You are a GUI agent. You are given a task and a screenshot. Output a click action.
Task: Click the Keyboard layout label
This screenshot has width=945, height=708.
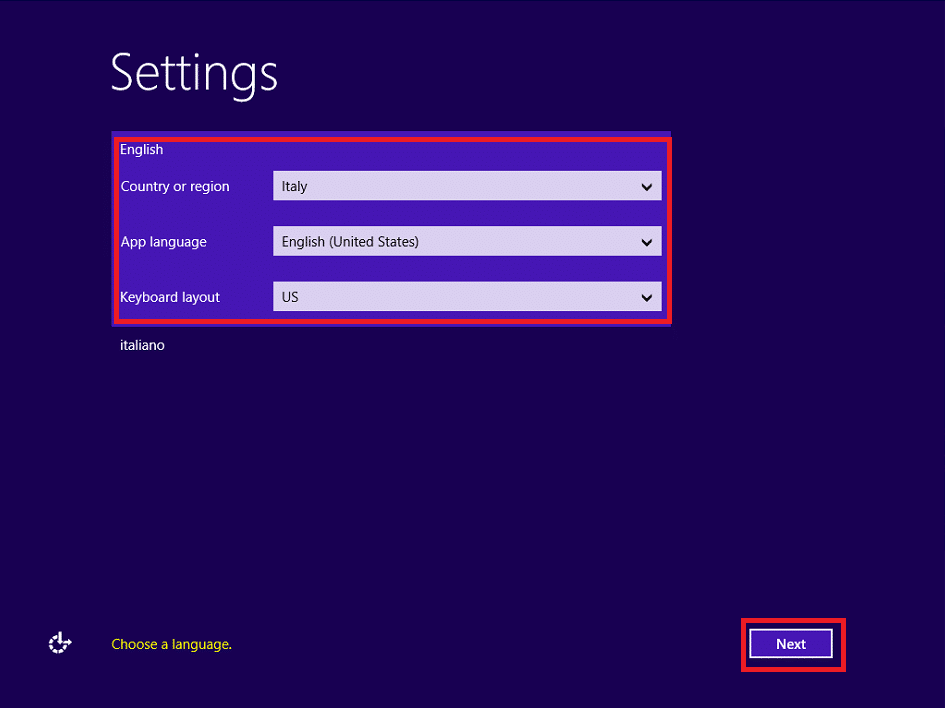tap(170, 297)
